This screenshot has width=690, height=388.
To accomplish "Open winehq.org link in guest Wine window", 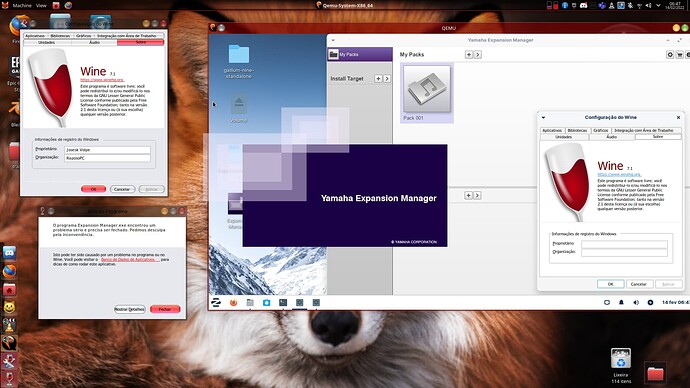I will click(619, 175).
